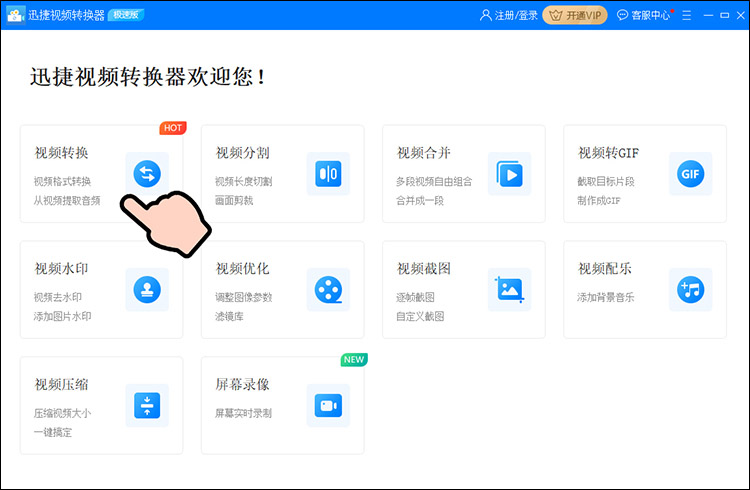750x490 pixels.
Task: Select the 视频截图 picture crop icon
Action: coord(509,290)
